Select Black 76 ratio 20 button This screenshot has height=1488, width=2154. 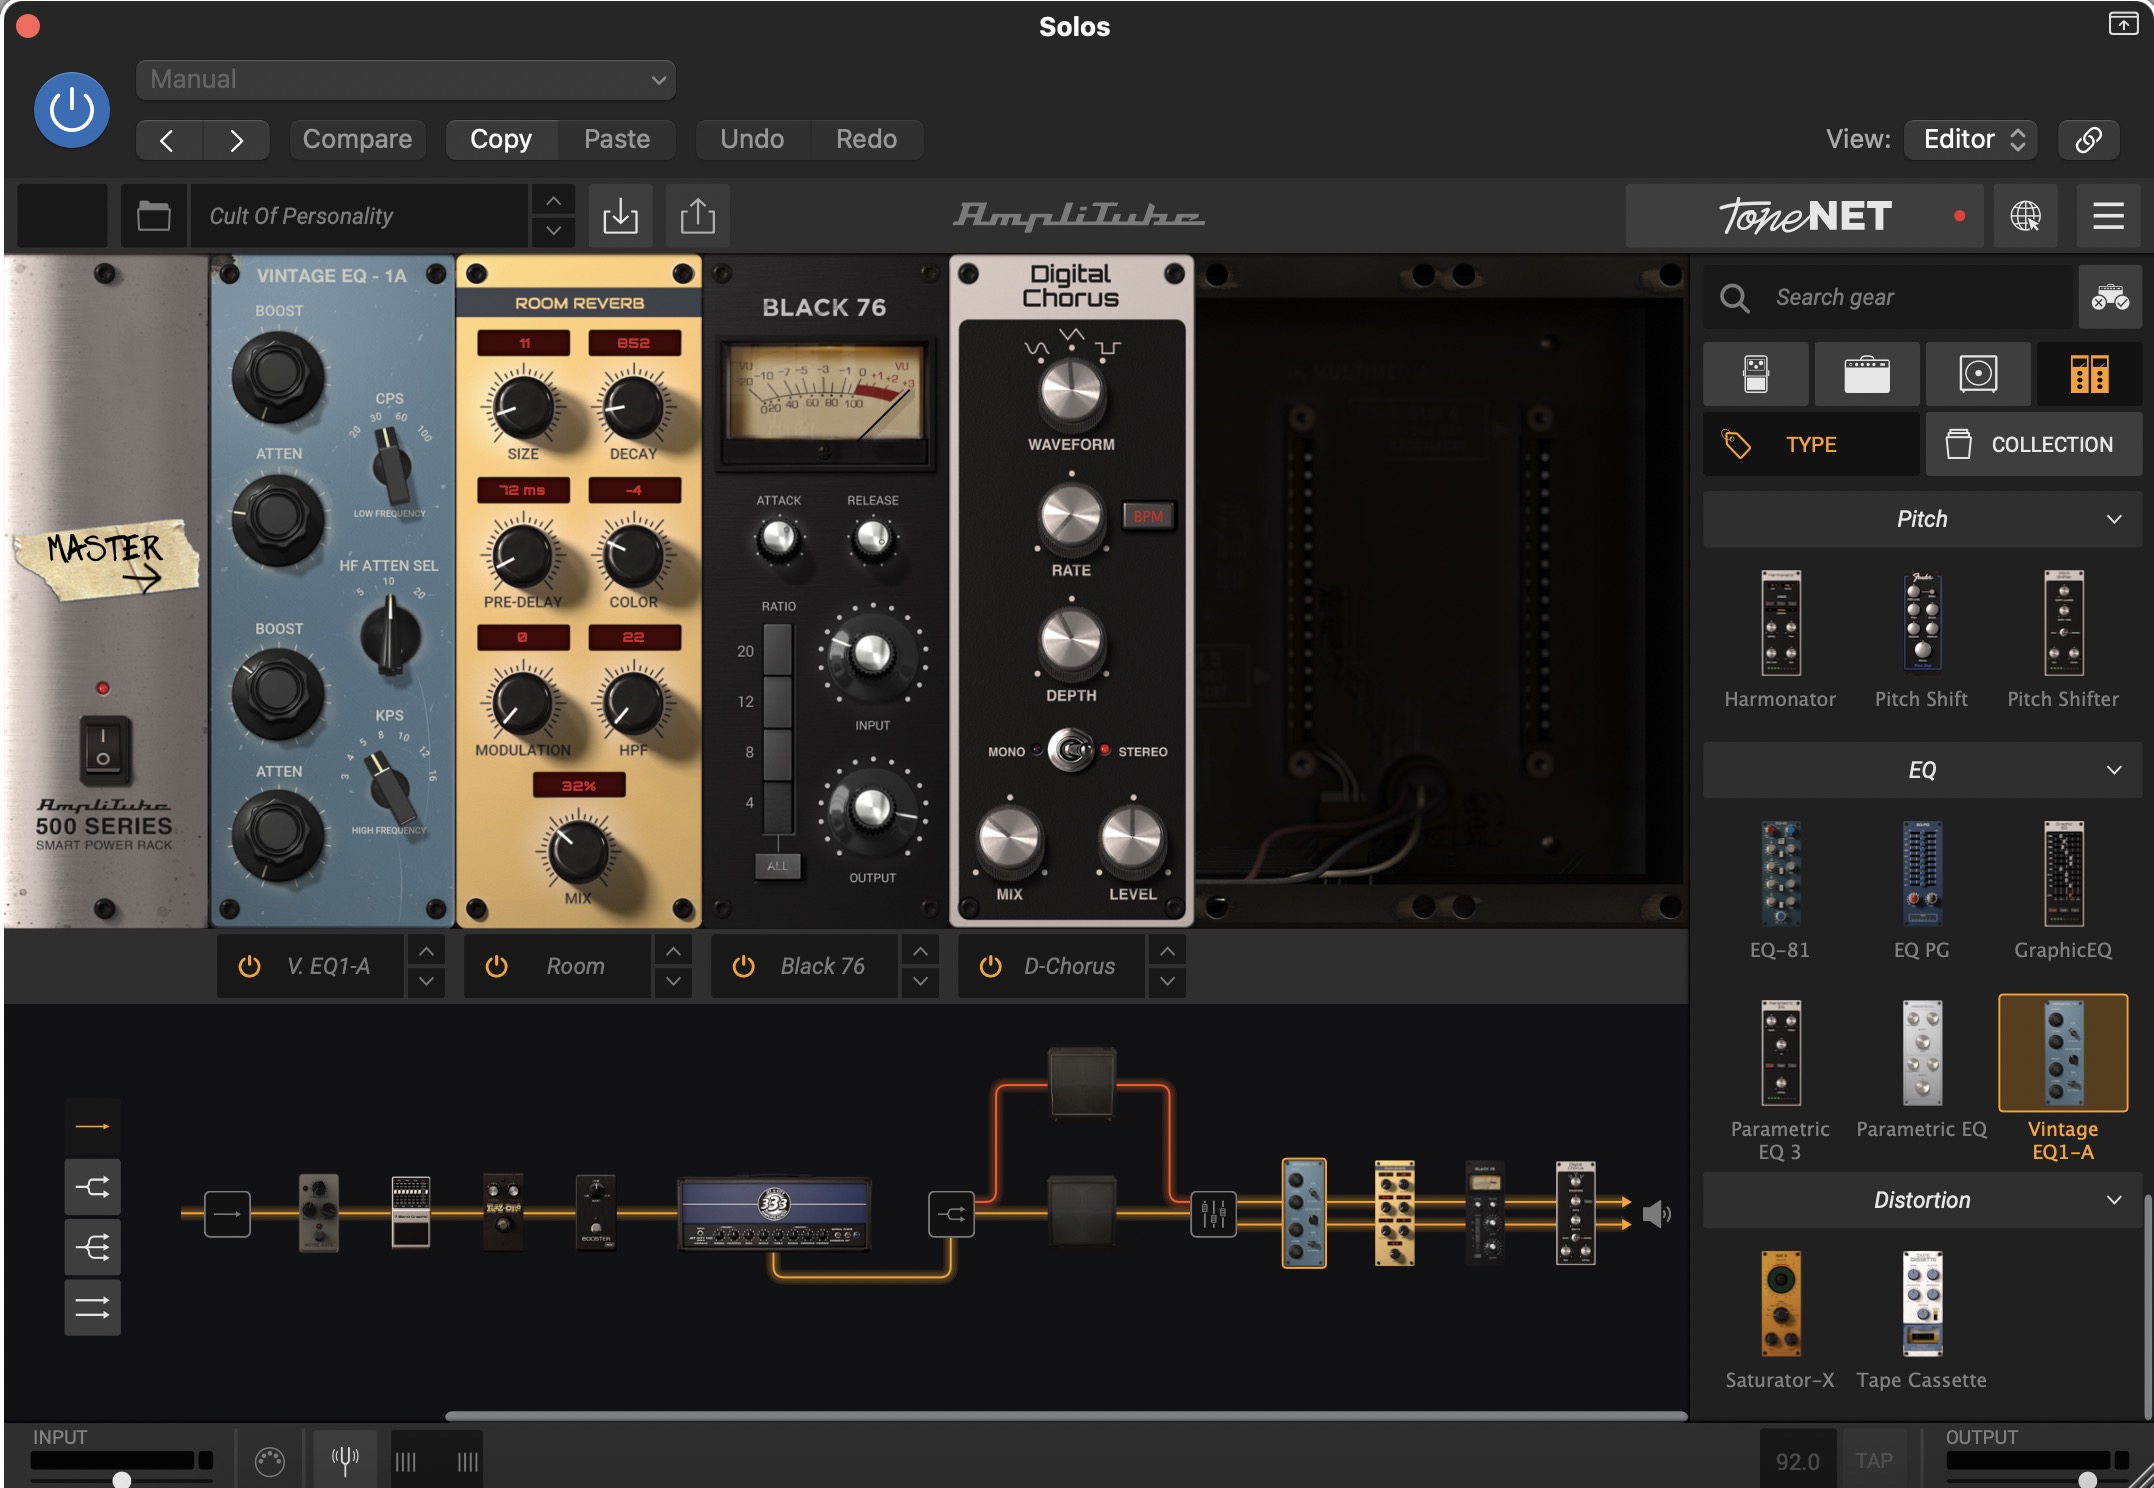(778, 650)
